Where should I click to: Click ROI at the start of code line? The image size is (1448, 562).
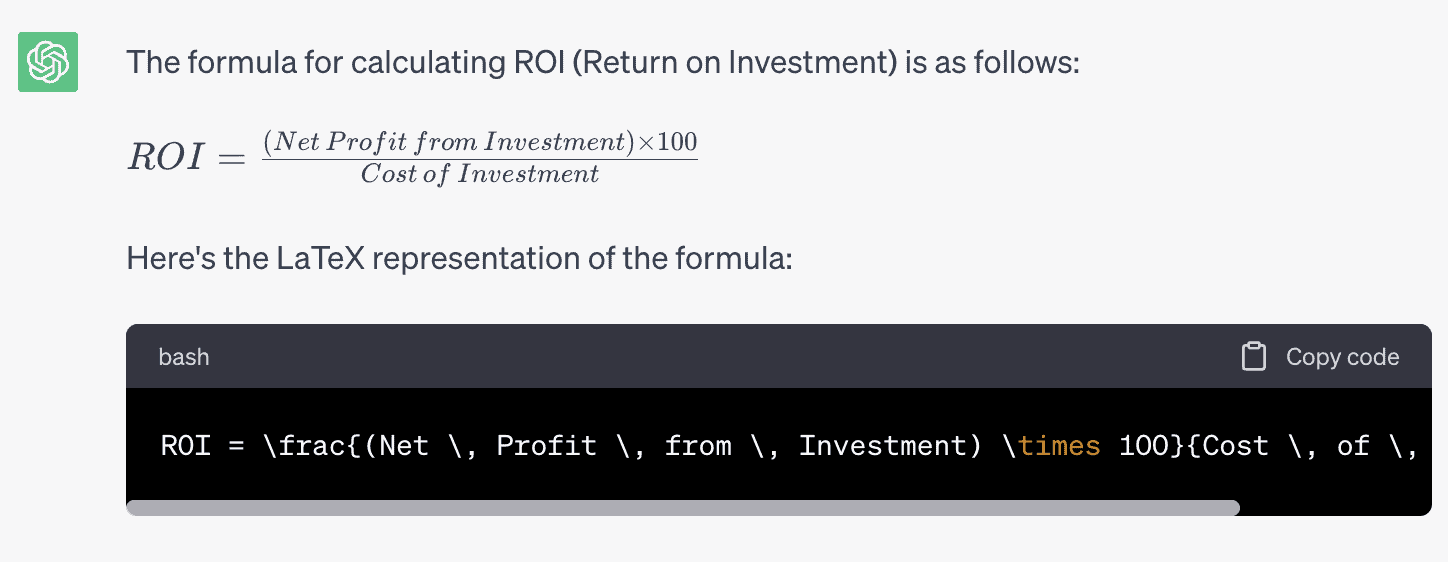(x=186, y=445)
